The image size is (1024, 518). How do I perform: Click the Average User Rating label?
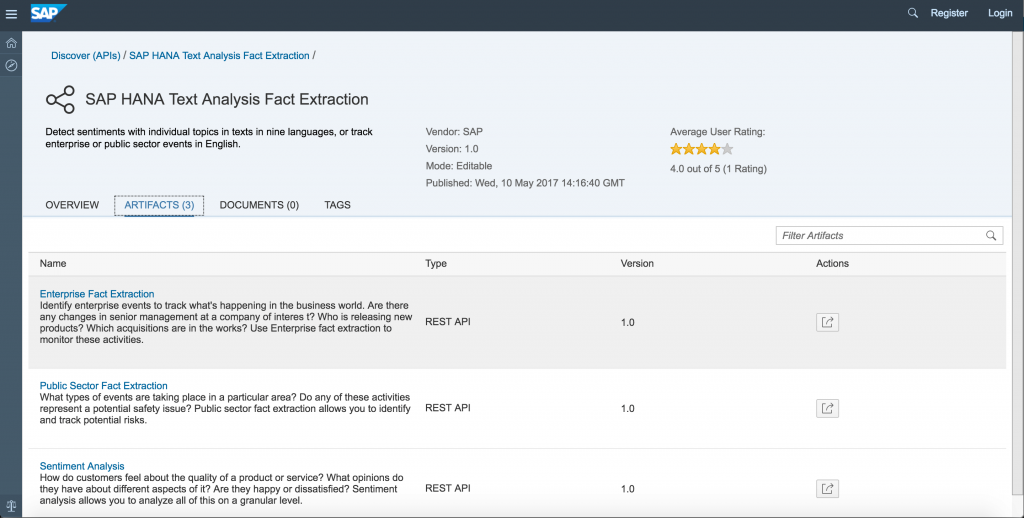pos(718,132)
